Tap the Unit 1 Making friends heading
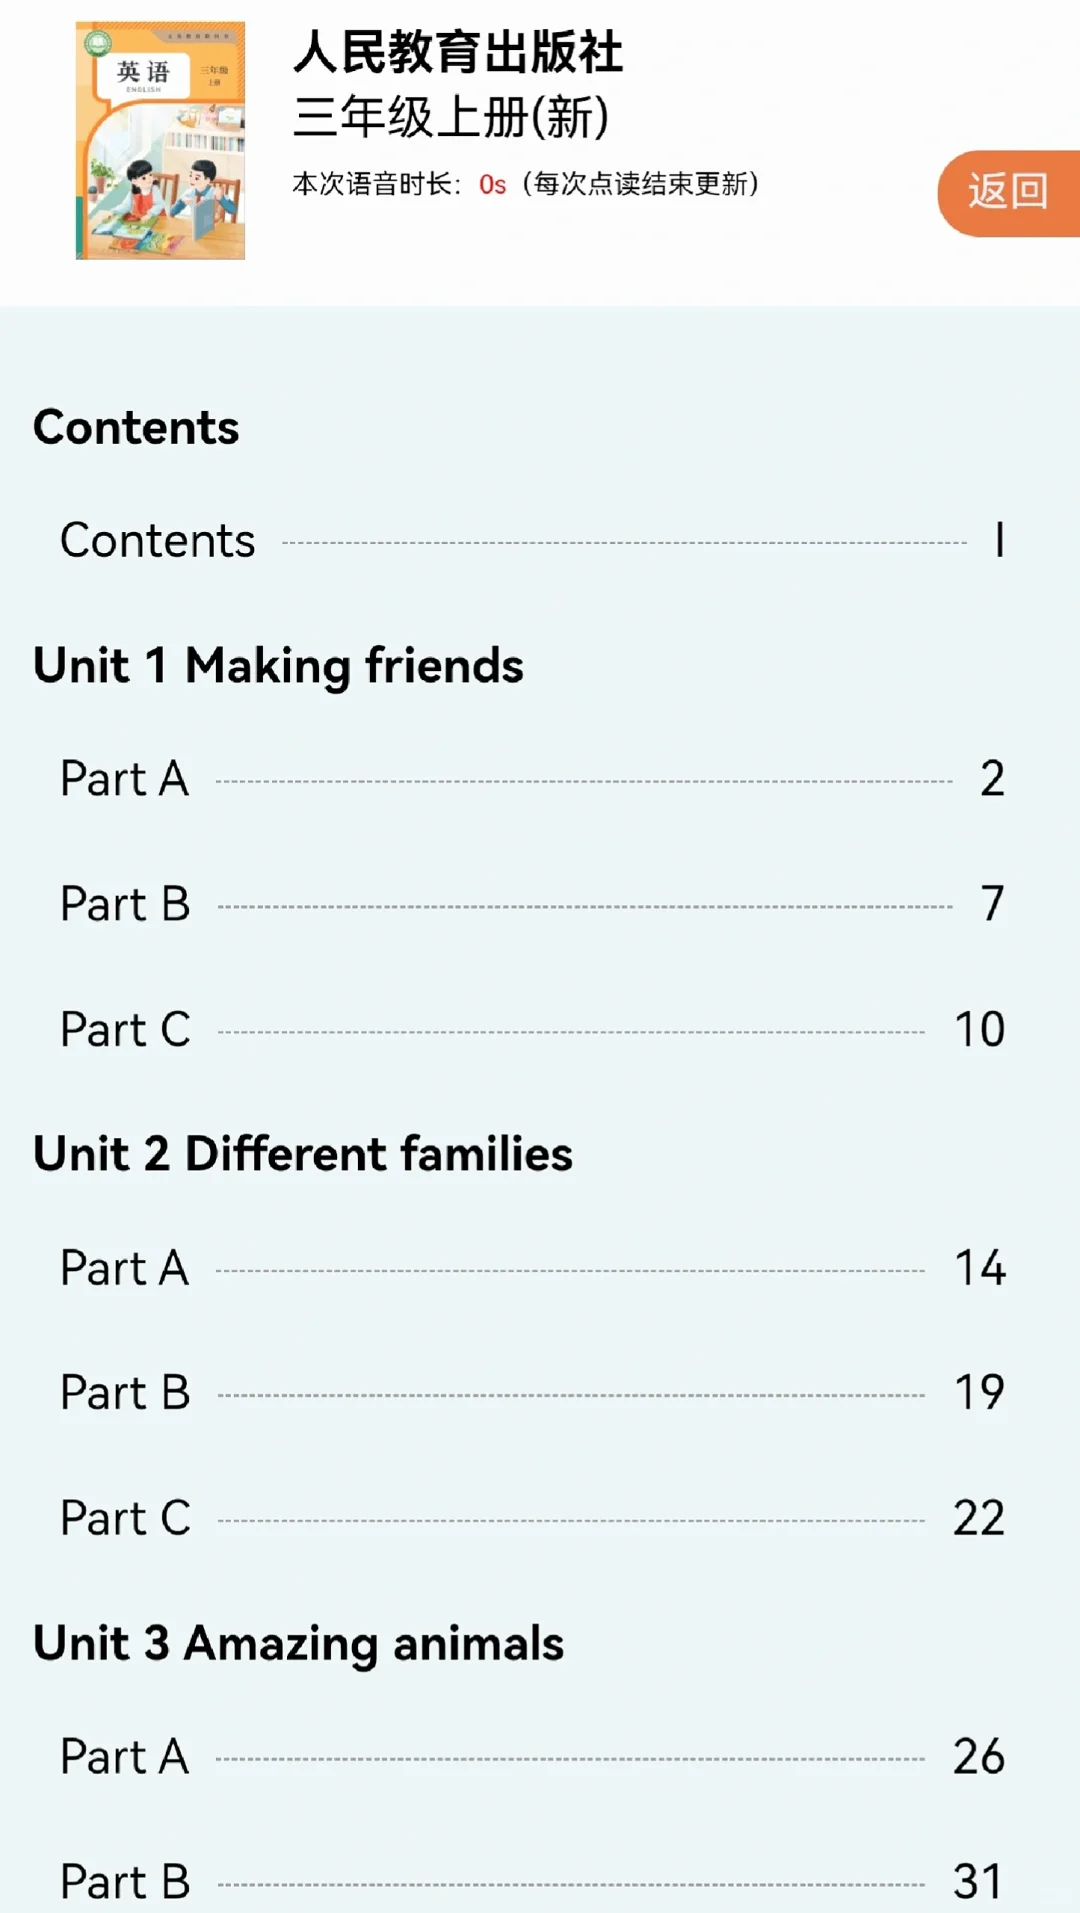This screenshot has height=1913, width=1080. tap(278, 666)
